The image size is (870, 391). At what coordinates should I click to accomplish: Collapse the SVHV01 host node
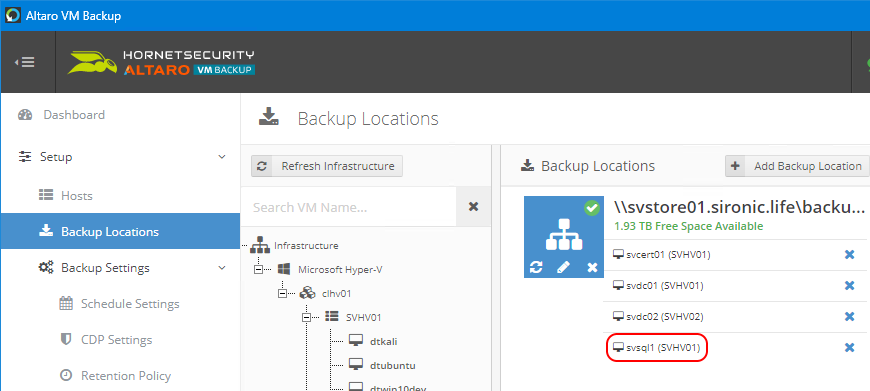(307, 317)
